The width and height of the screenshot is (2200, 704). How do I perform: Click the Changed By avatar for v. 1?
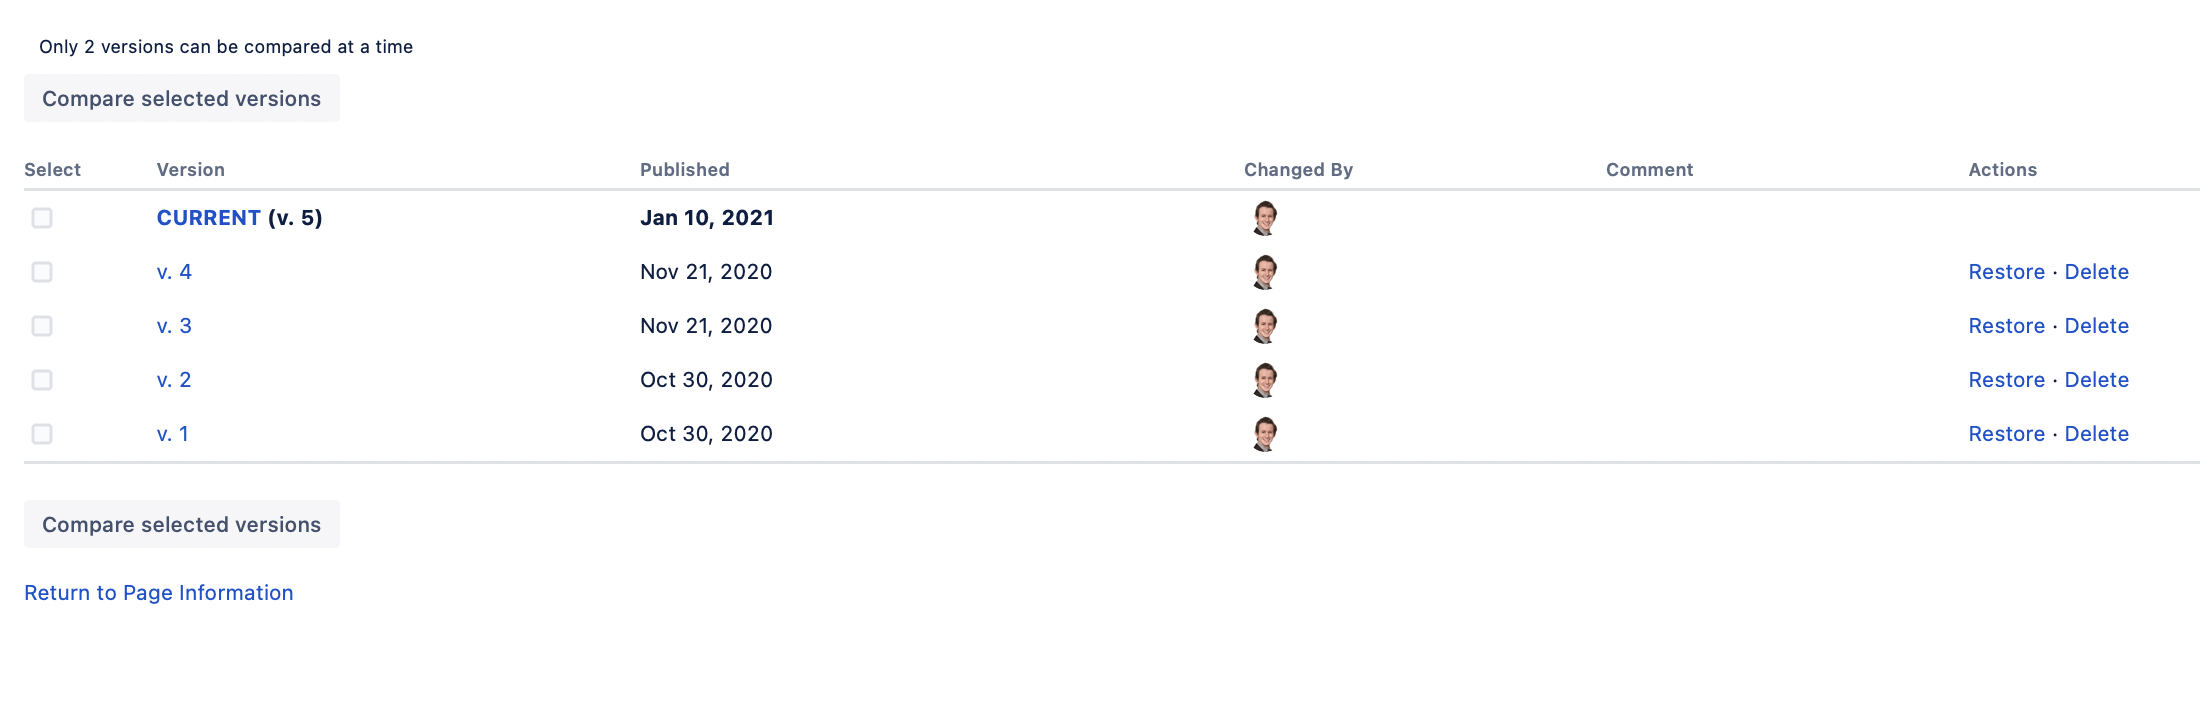click(1266, 433)
